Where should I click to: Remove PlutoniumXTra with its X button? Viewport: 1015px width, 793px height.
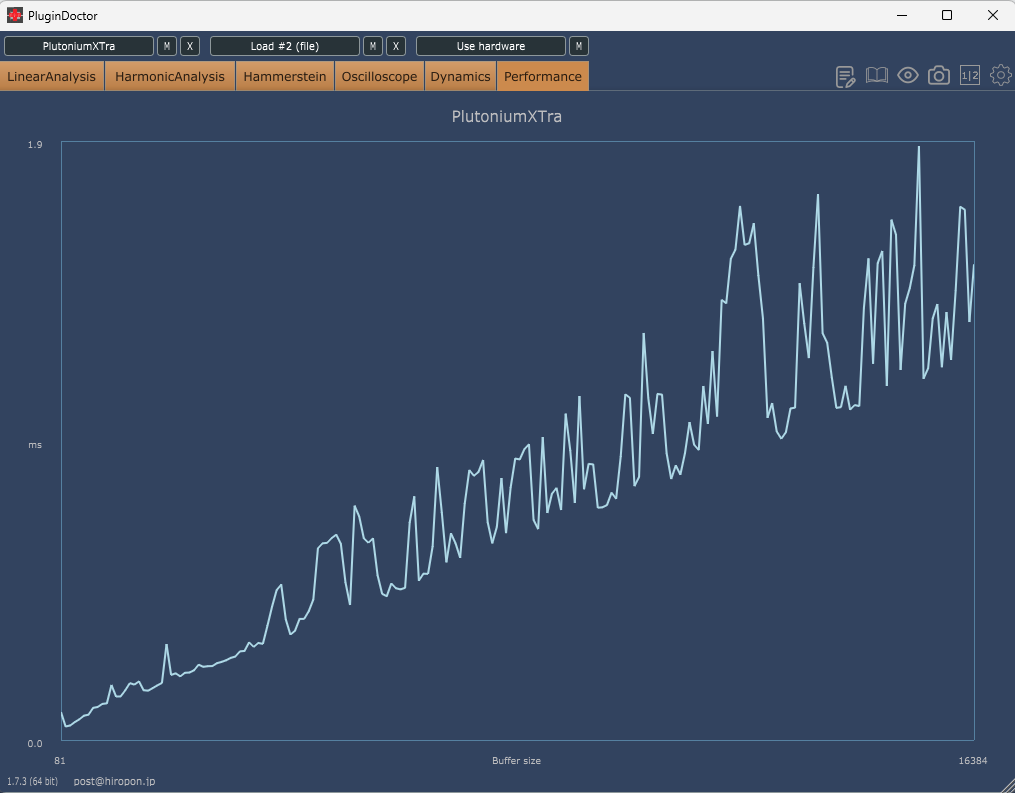[x=190, y=46]
